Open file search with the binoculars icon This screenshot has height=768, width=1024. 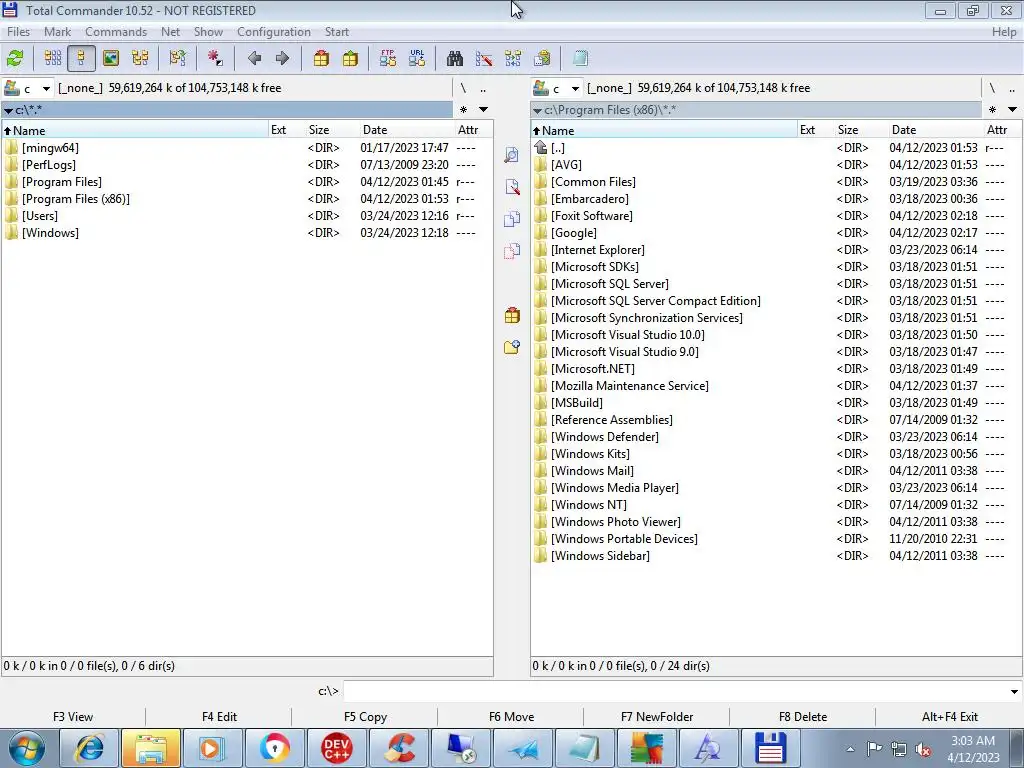point(455,58)
